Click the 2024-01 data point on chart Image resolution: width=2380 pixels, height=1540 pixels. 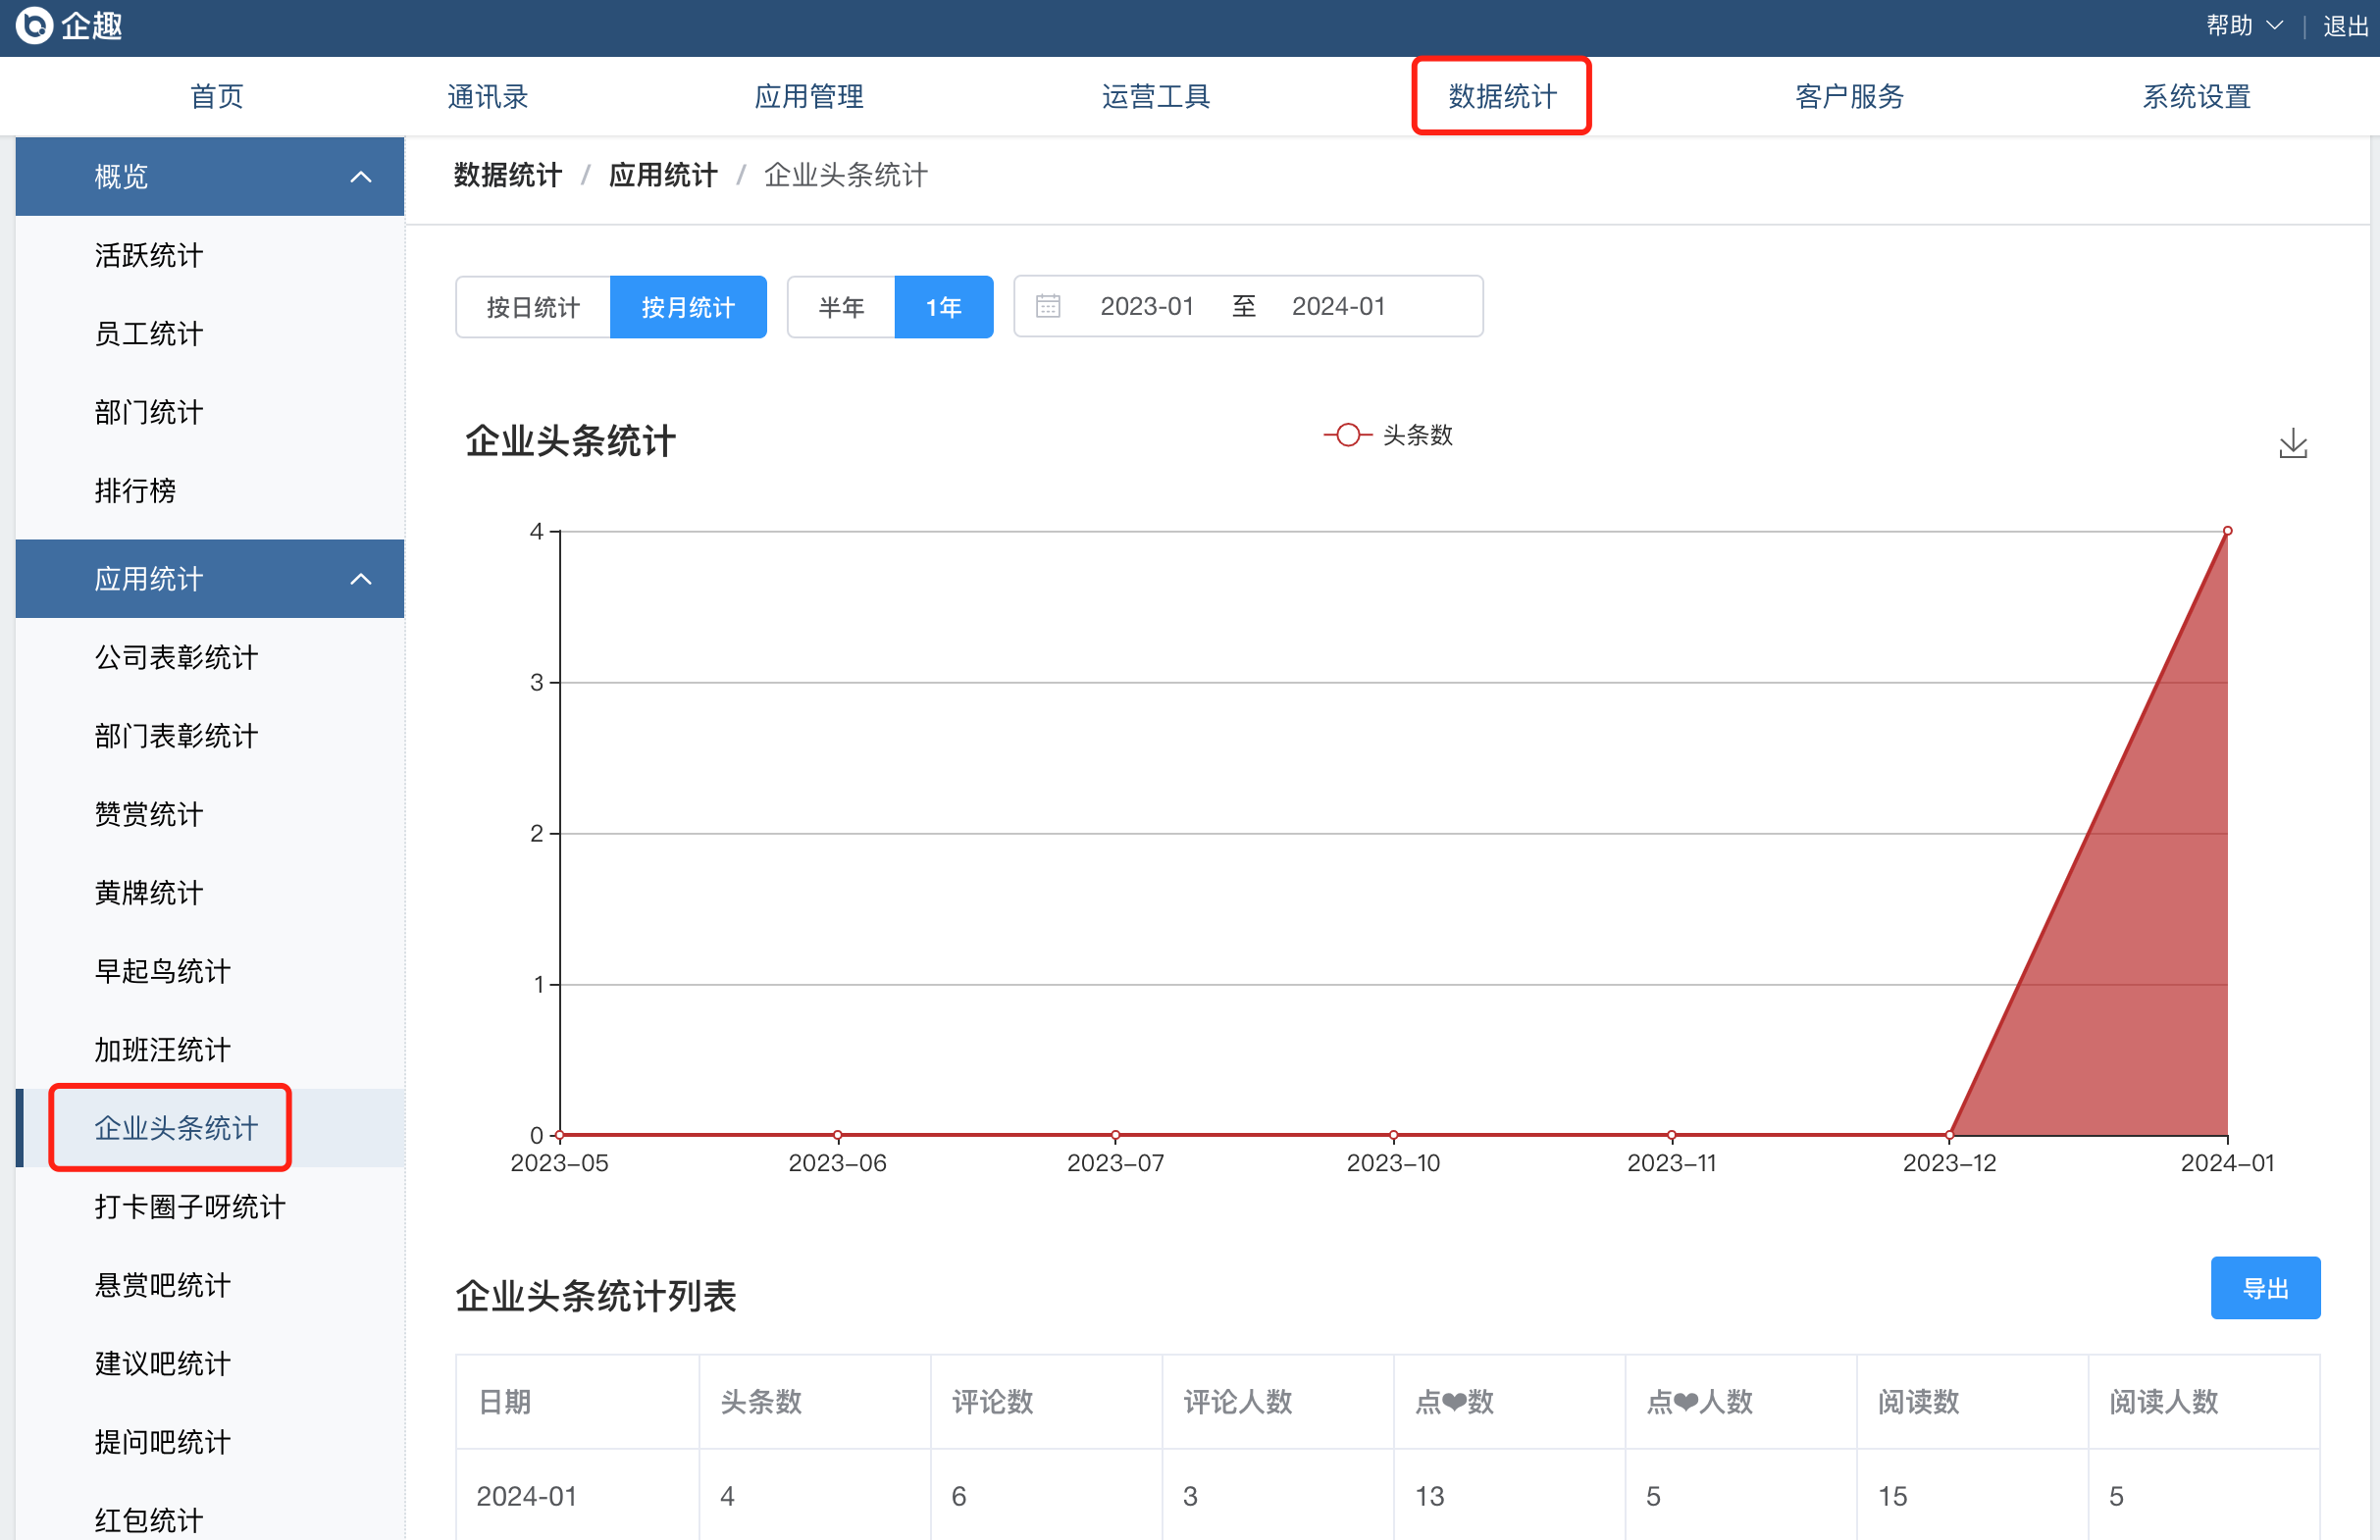click(x=2227, y=531)
